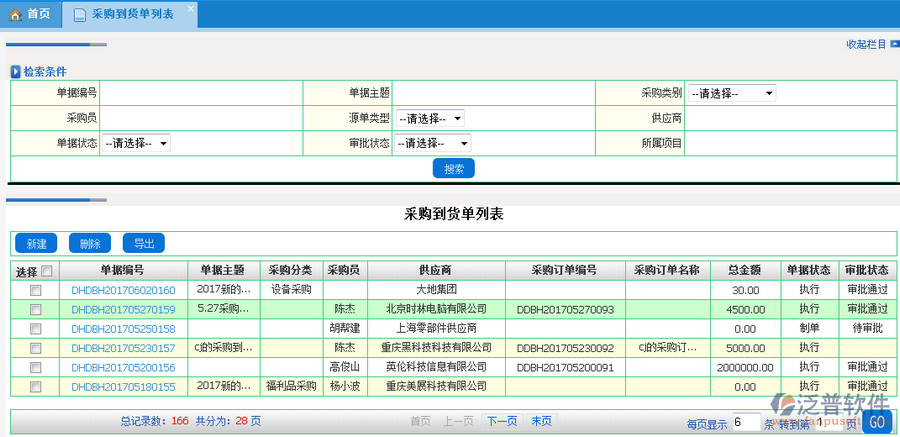The image size is (900, 437).
Task: Open the 采购类别 dropdown
Action: click(x=731, y=93)
